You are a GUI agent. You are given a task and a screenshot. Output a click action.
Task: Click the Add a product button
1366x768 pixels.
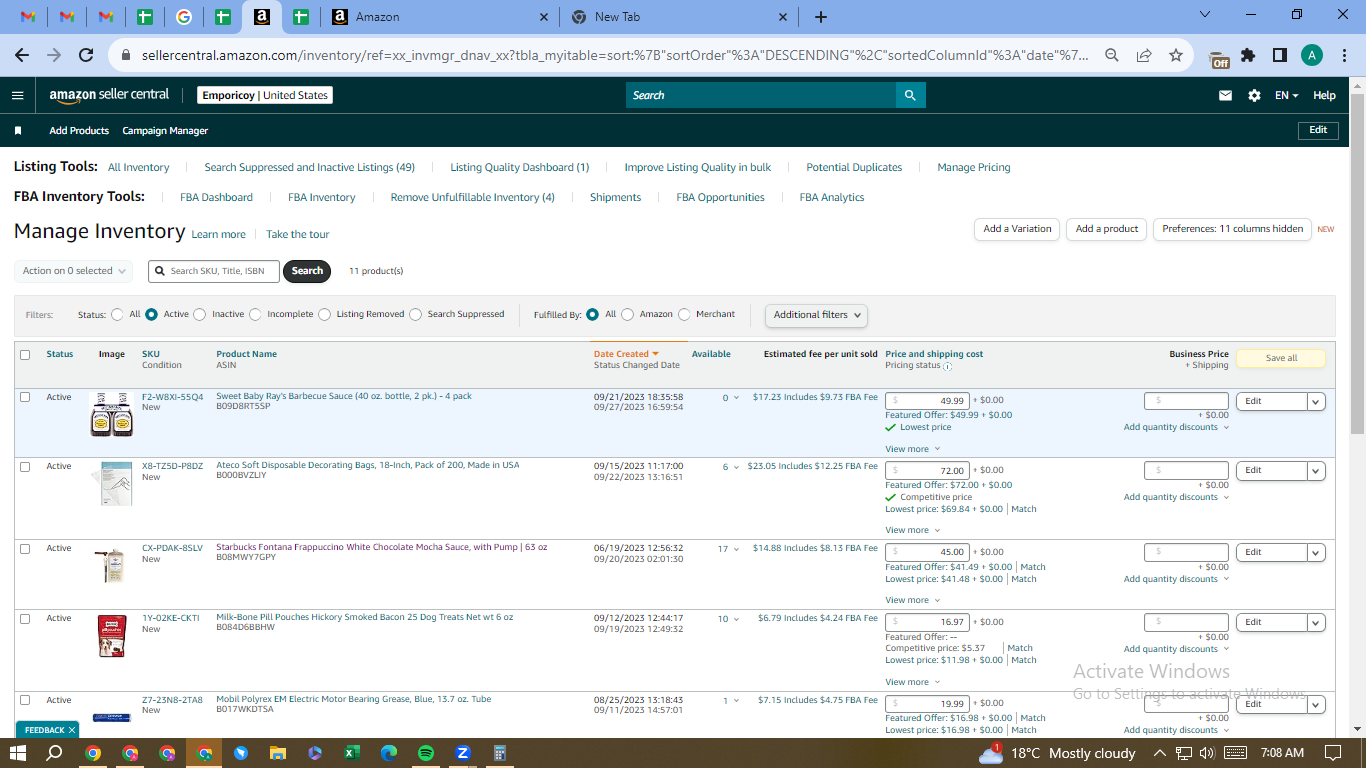(x=1107, y=229)
